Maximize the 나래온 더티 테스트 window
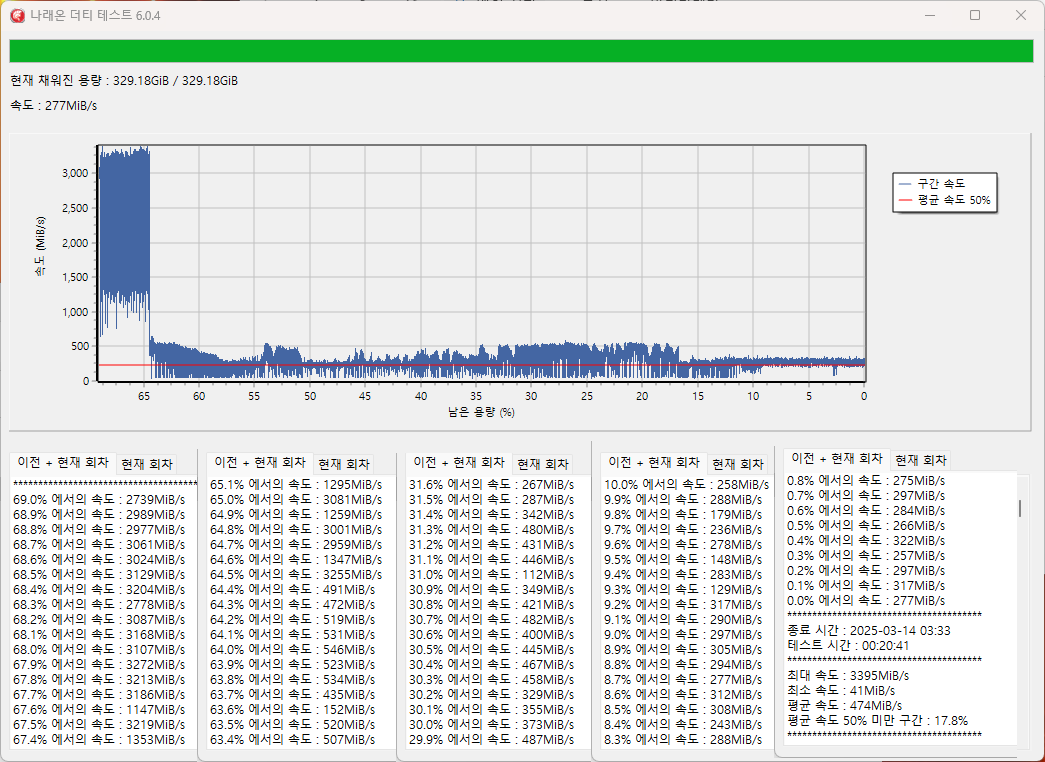Screen dimensions: 1045x762 (x=975, y=15)
